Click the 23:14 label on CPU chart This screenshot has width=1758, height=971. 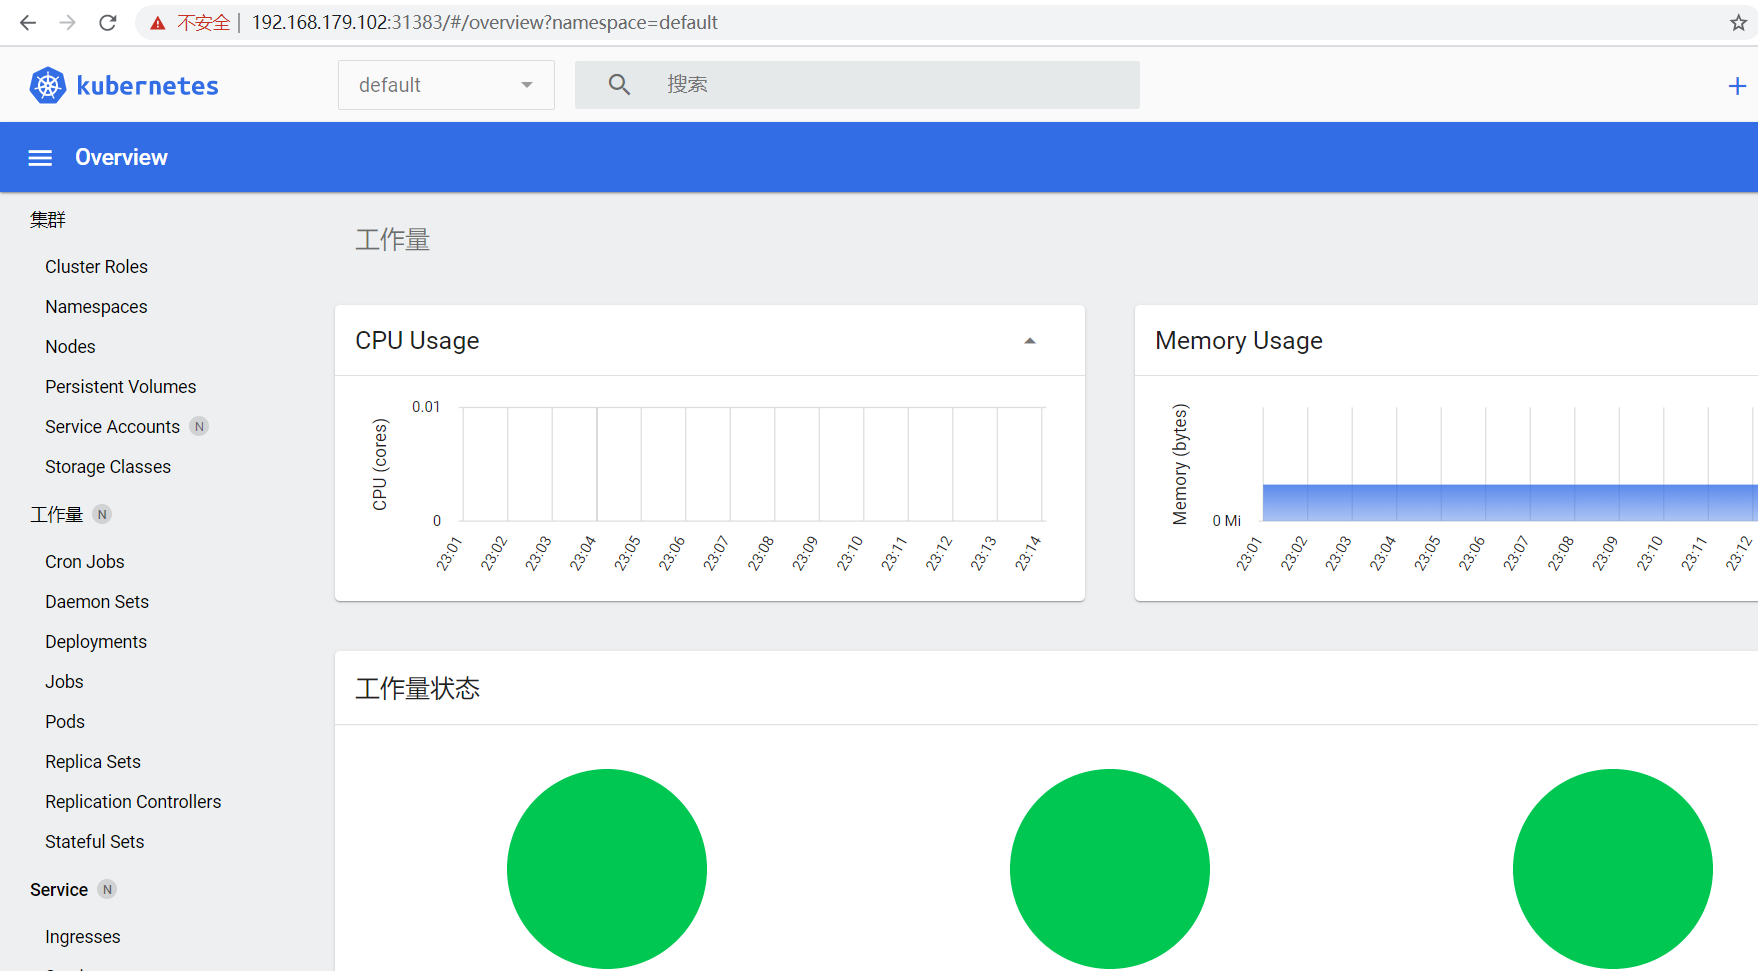pyautogui.click(x=1028, y=553)
